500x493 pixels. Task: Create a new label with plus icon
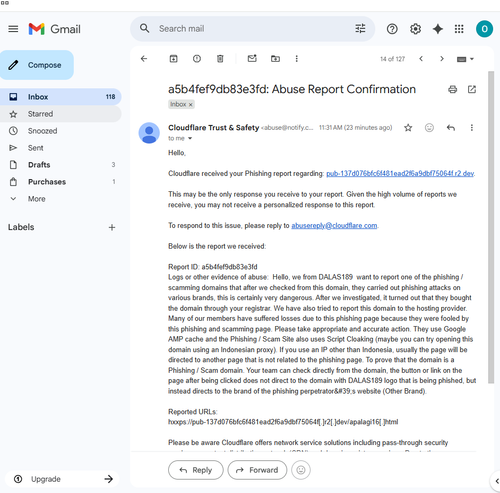click(x=112, y=227)
